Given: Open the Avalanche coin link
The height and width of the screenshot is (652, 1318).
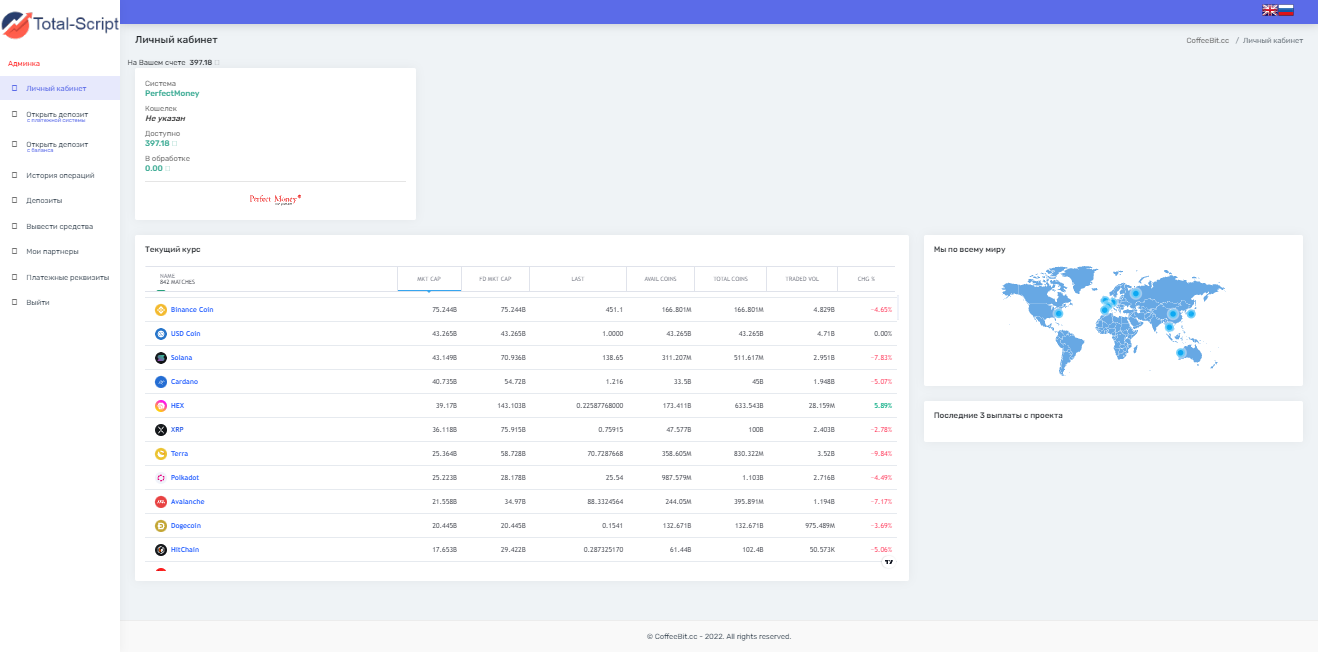Looking at the screenshot, I should point(187,502).
